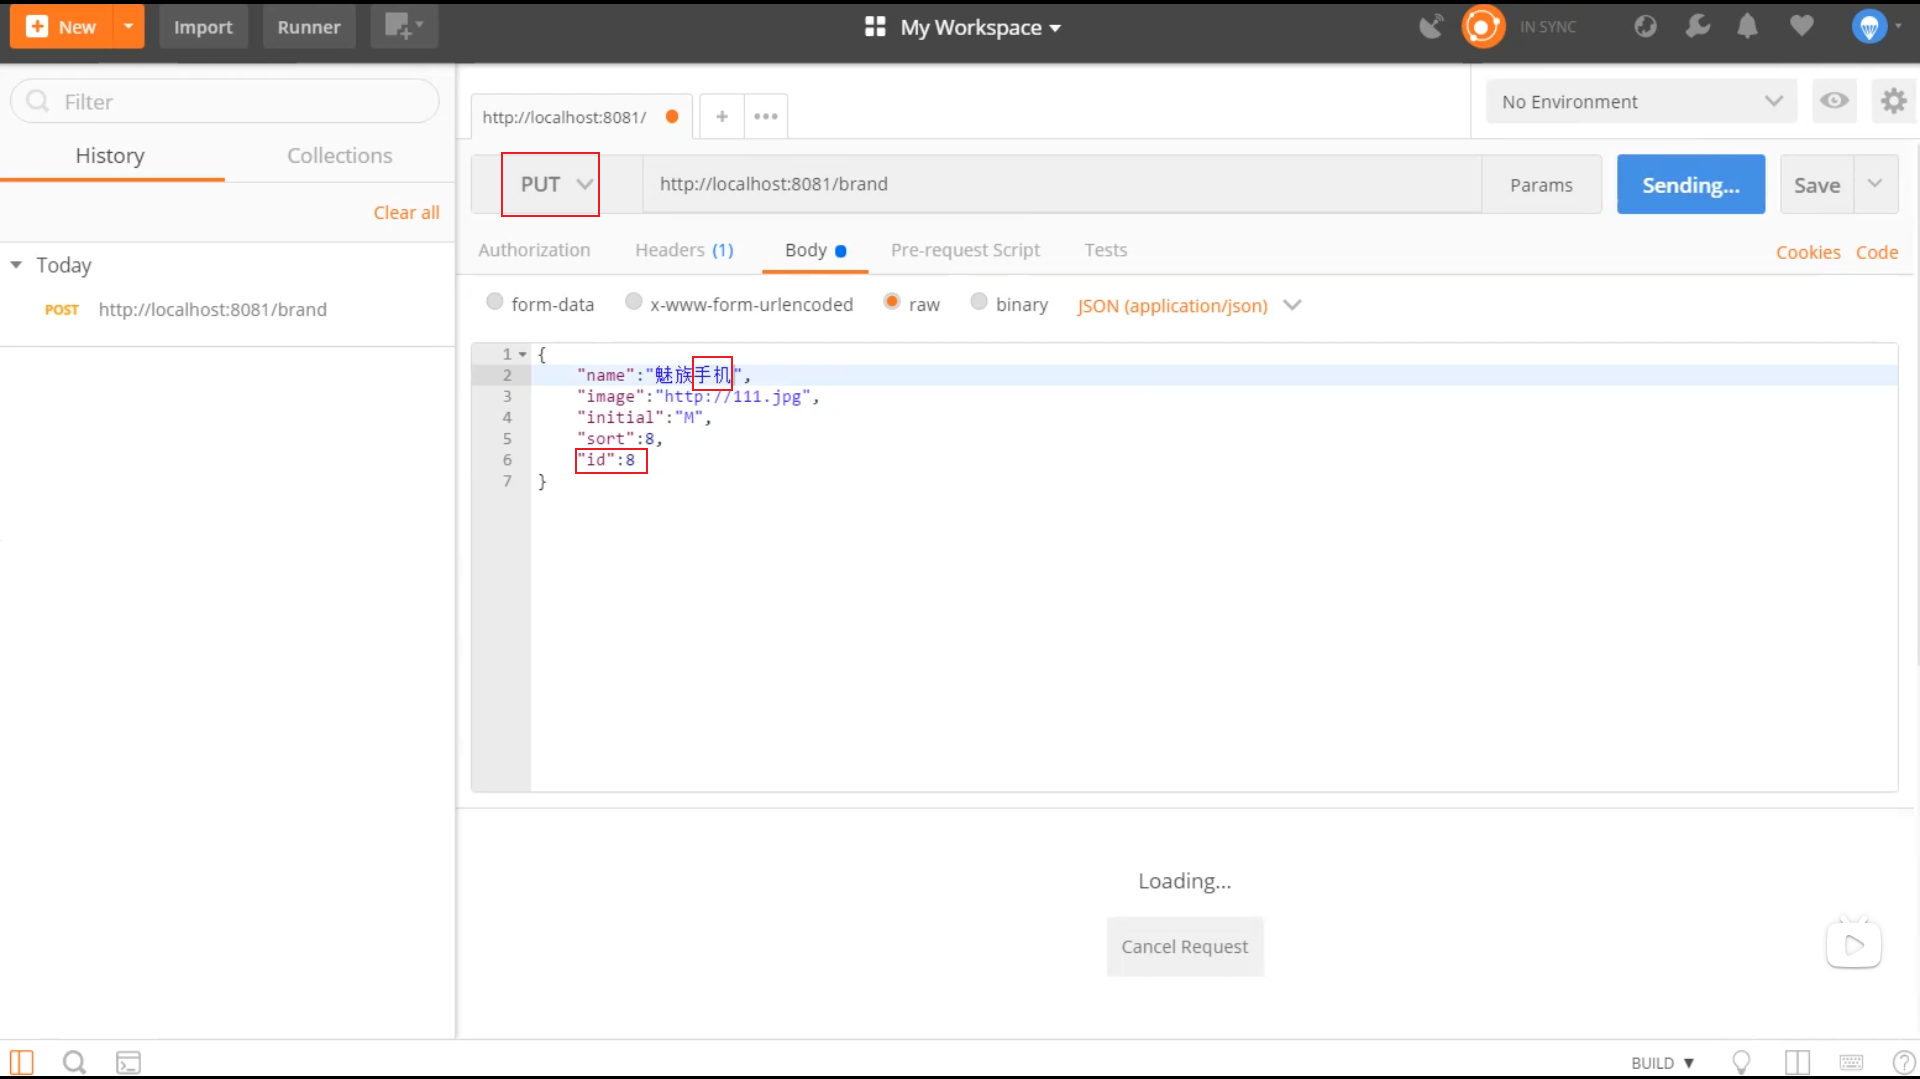Click the Save button

(1817, 185)
